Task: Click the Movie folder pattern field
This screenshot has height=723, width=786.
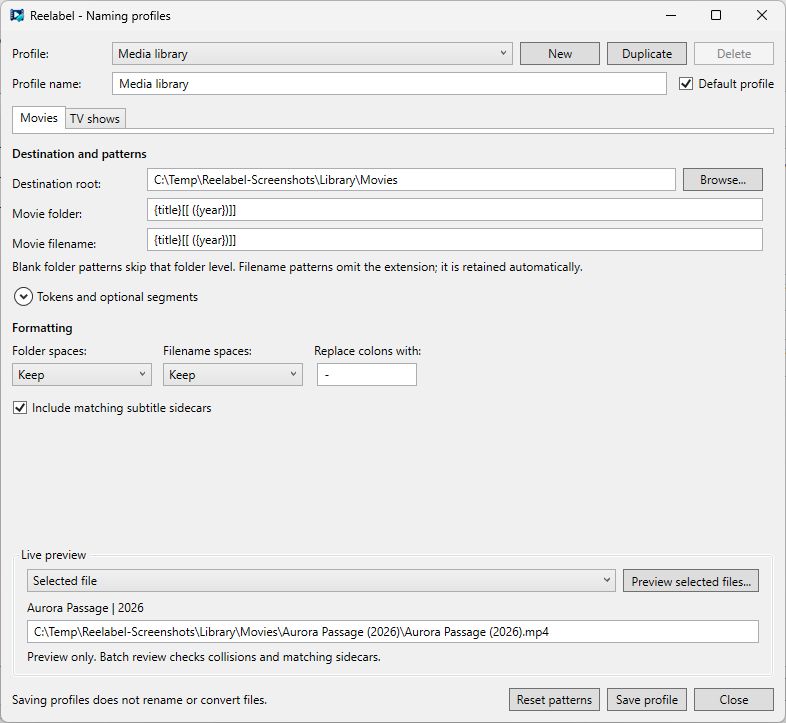Action: tap(455, 210)
